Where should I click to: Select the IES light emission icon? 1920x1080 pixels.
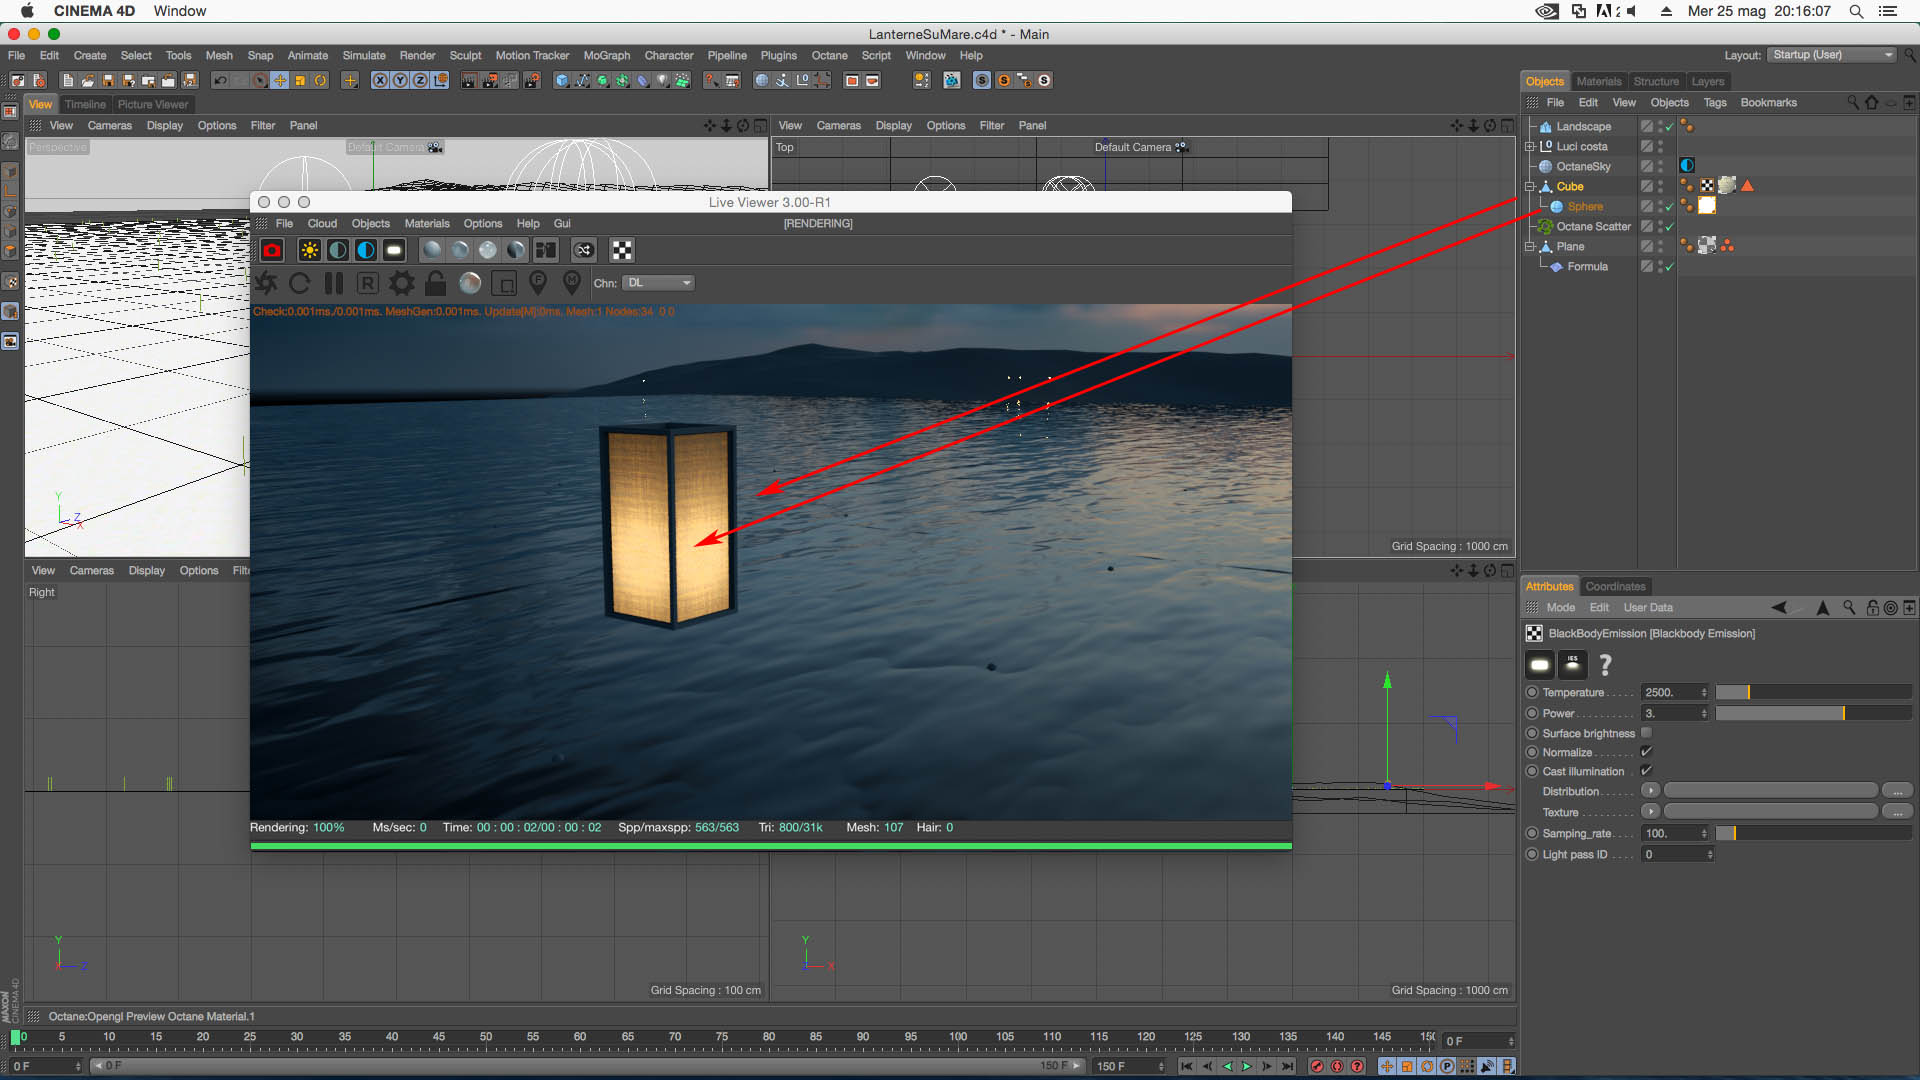click(x=1573, y=665)
